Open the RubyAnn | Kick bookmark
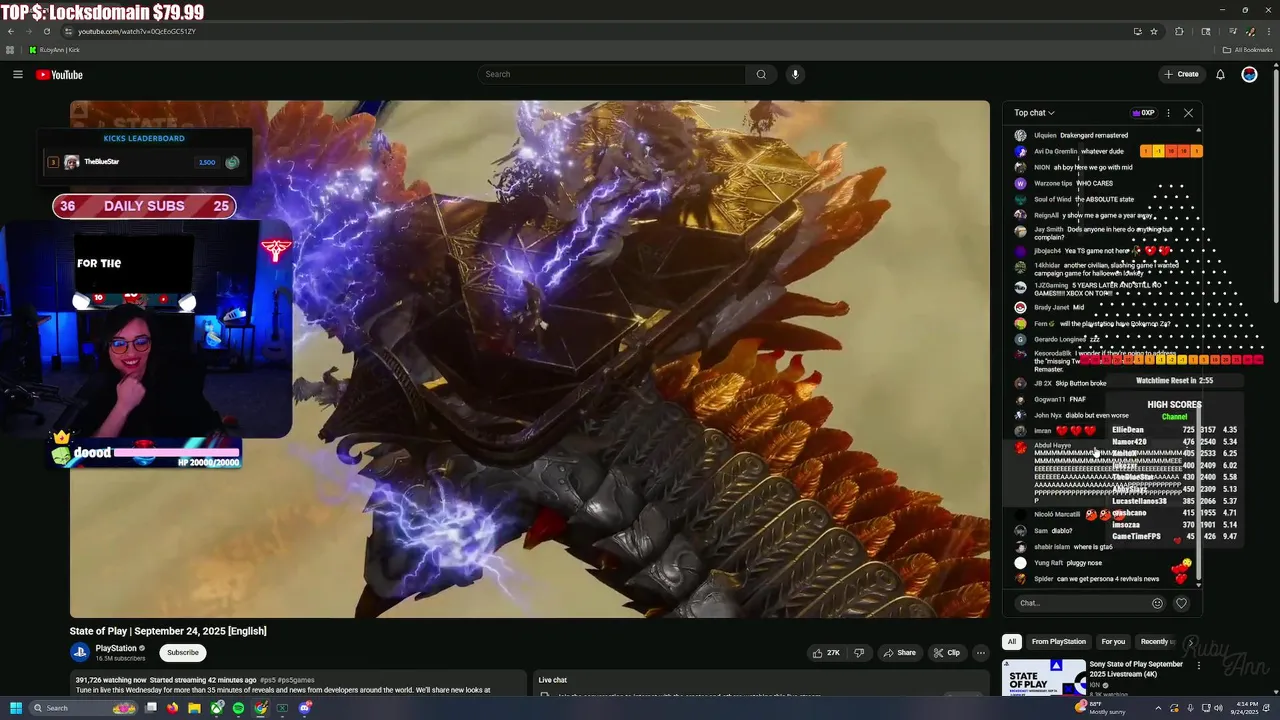Screen dimensions: 1280x720 pyautogui.click(x=55, y=50)
